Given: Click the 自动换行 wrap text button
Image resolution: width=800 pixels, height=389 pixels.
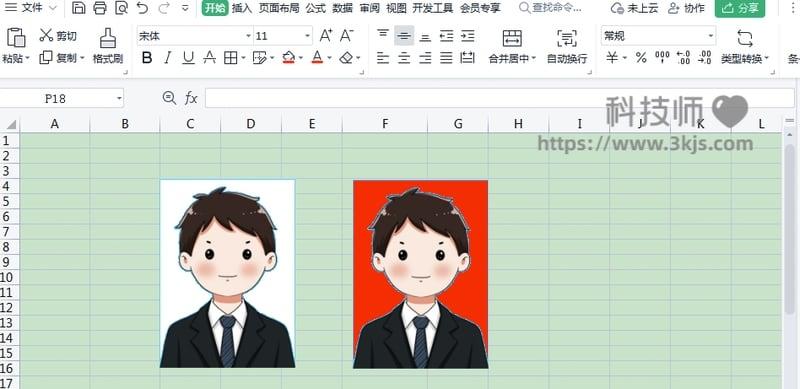Looking at the screenshot, I should (x=567, y=46).
